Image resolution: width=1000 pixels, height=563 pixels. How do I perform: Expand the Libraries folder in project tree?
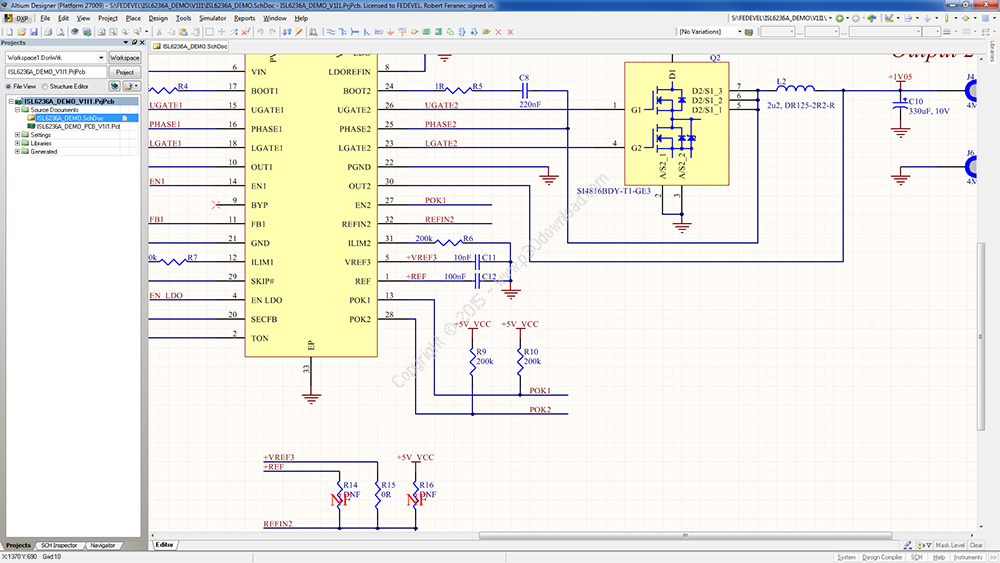(x=17, y=143)
